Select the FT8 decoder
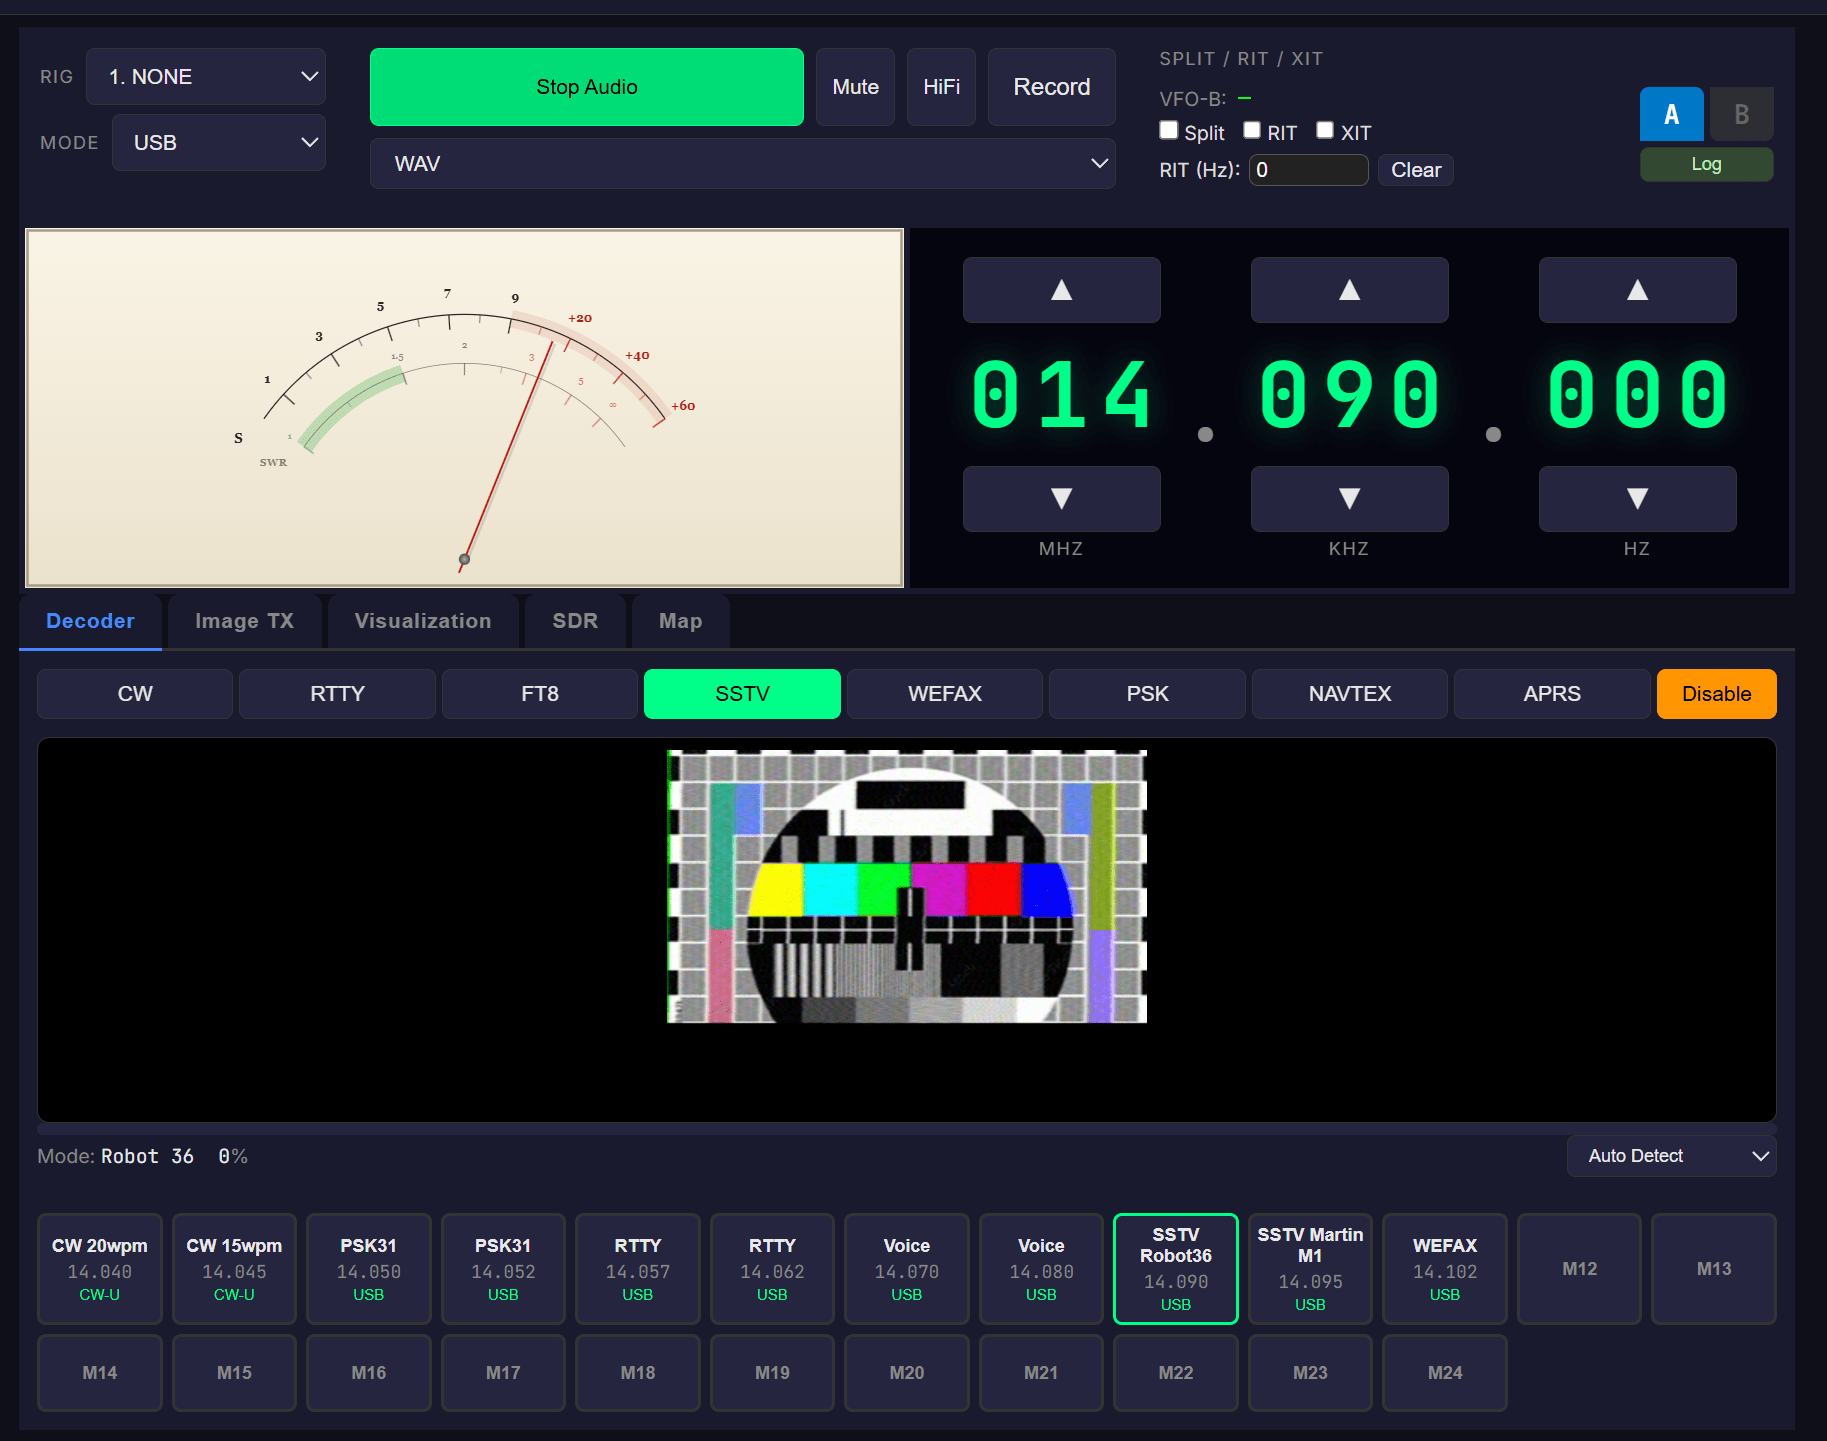 click(540, 694)
